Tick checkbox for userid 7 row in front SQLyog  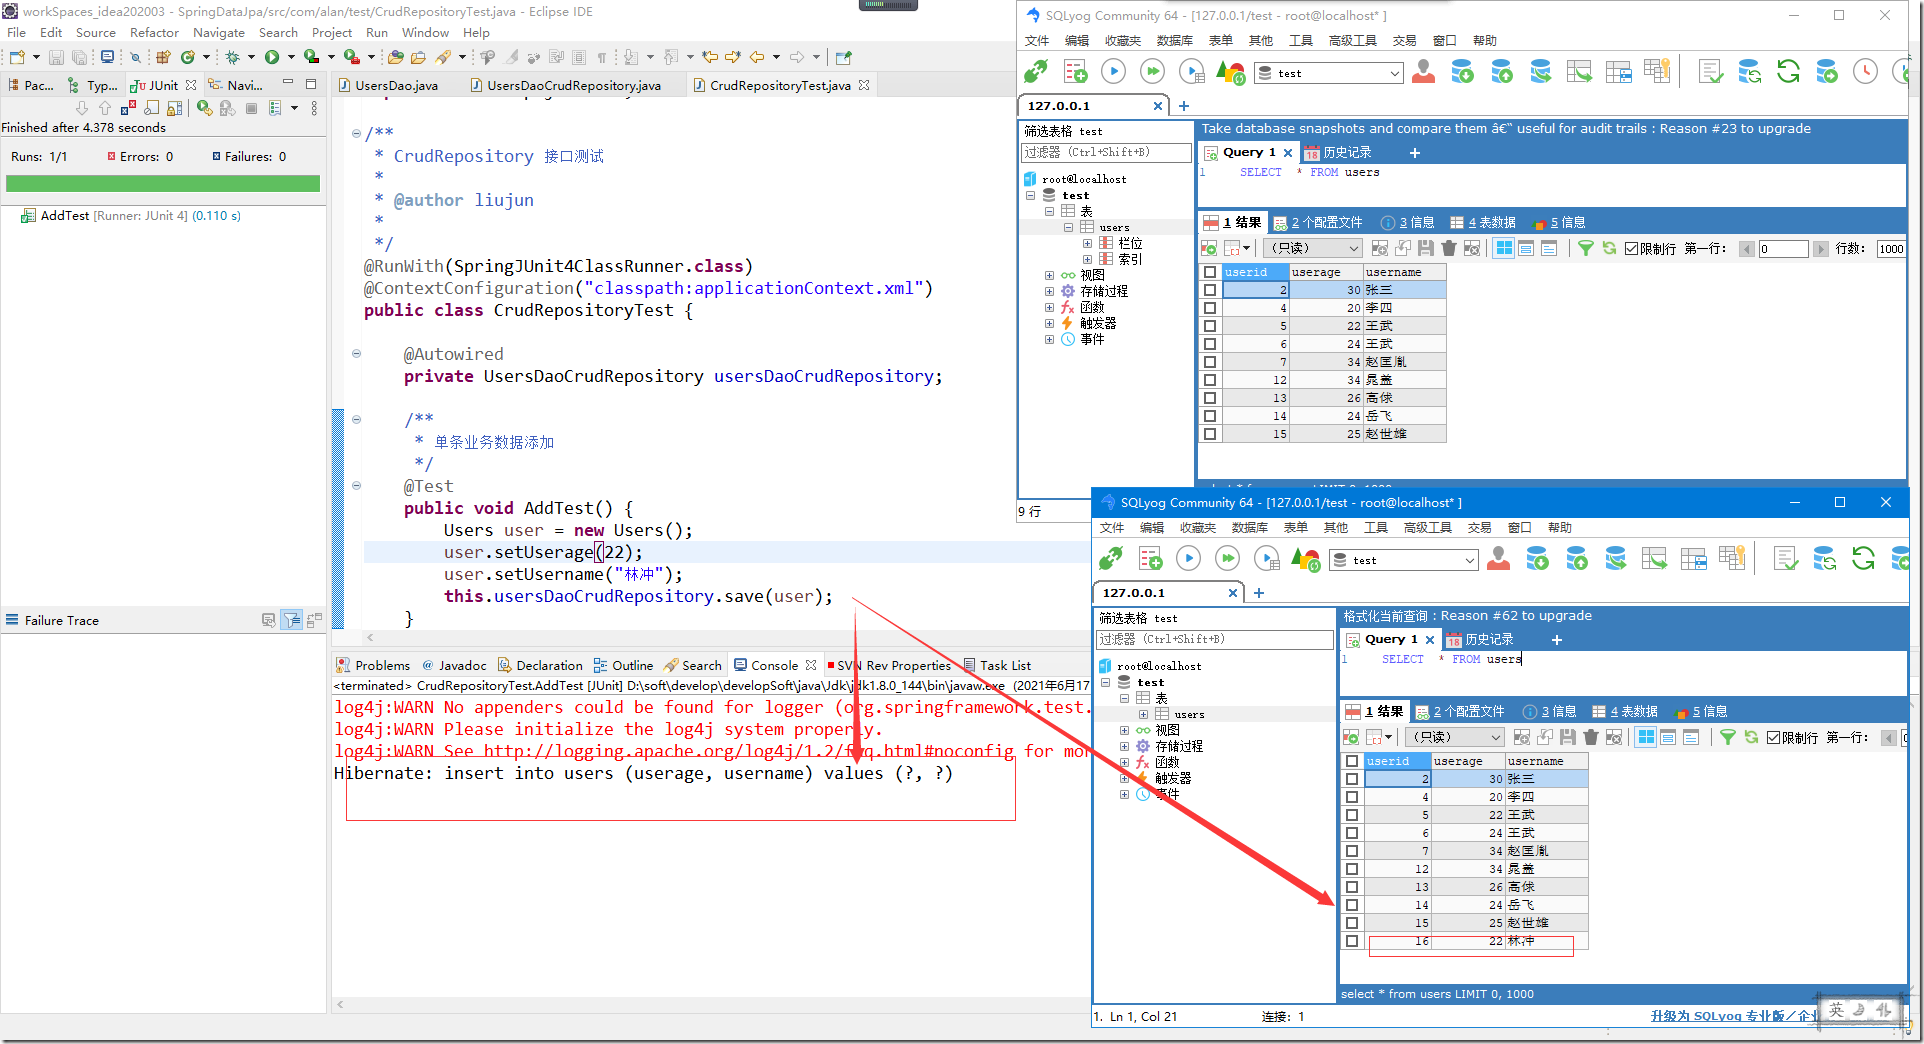coord(1352,851)
